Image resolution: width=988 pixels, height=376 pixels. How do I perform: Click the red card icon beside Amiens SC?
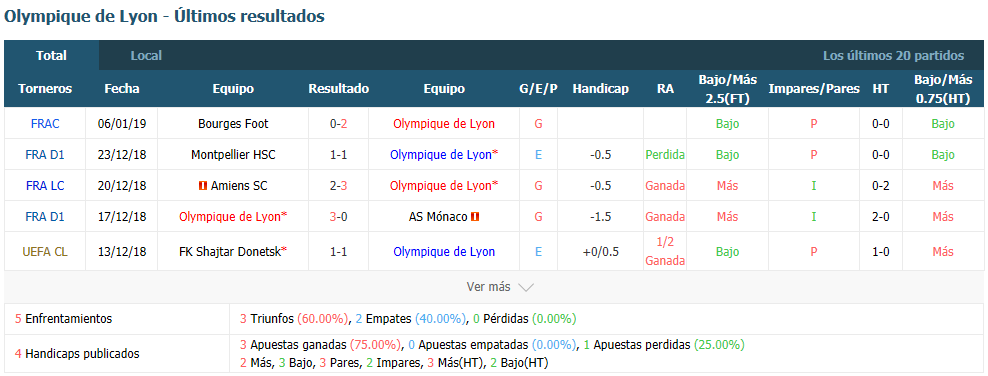pyautogui.click(x=202, y=186)
